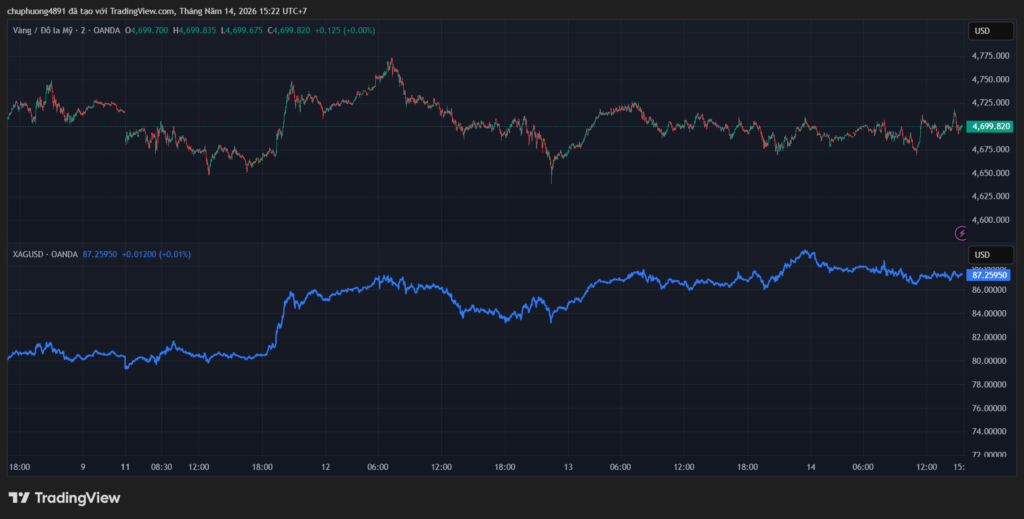Open the USD currency selector for the XAGUSD pane
Image resolution: width=1024 pixels, height=519 pixels.
click(990, 255)
